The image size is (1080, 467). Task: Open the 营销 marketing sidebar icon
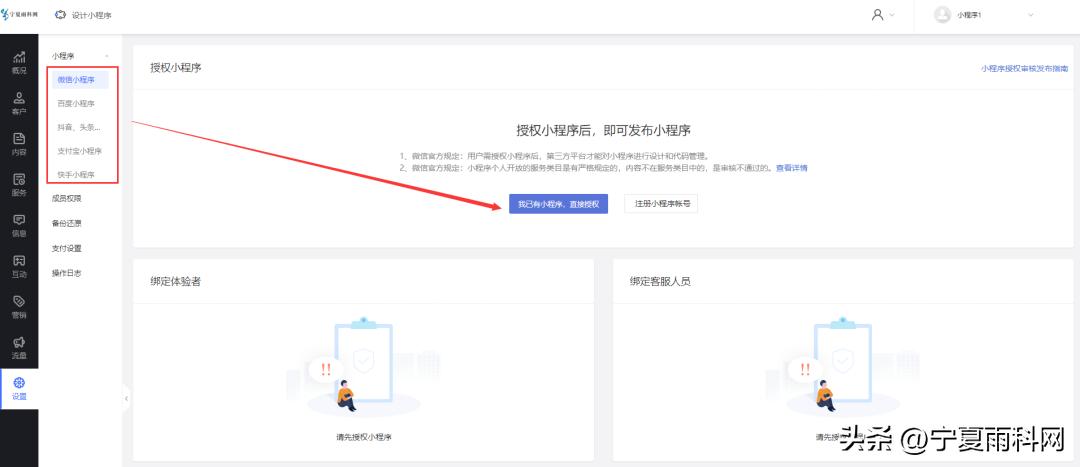click(x=19, y=307)
